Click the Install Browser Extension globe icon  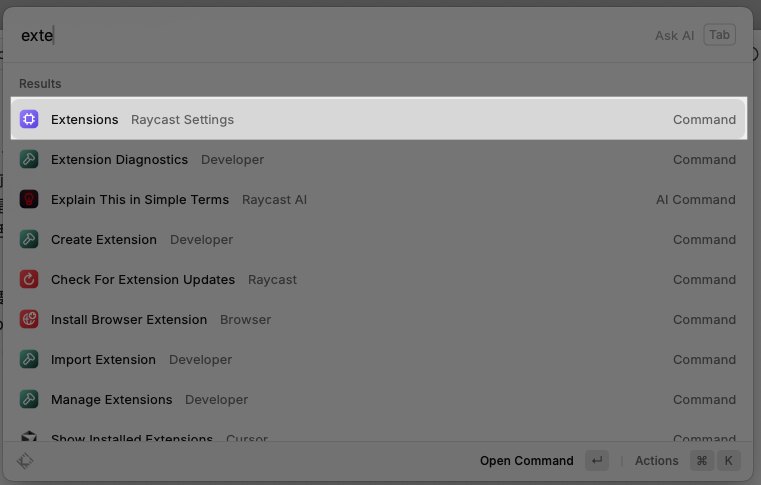[x=29, y=319]
